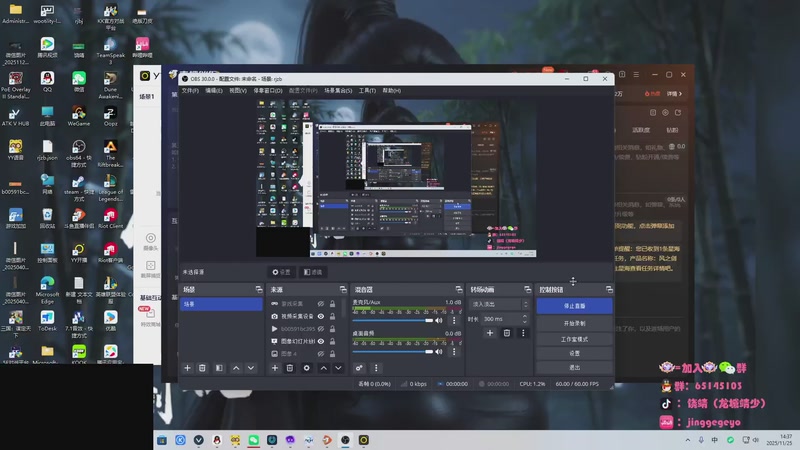This screenshot has width=800, height=450.
Task: Toggle lock on 游戏采集 source
Action: (x=332, y=304)
